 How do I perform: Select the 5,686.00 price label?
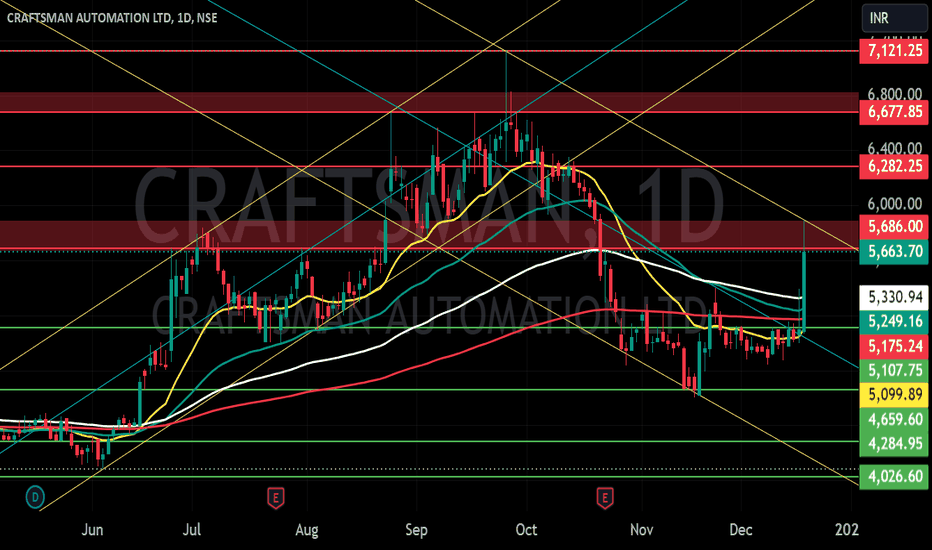coord(894,227)
